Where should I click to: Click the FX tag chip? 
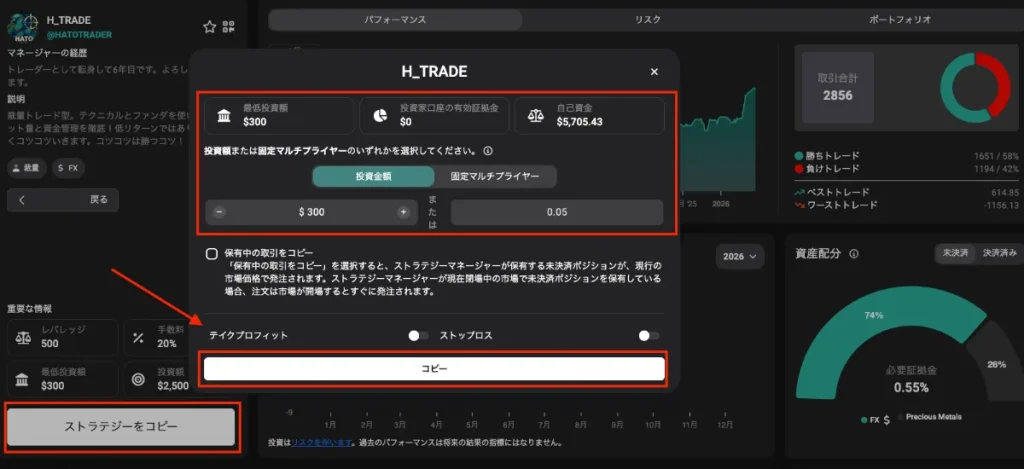pyautogui.click(x=69, y=168)
